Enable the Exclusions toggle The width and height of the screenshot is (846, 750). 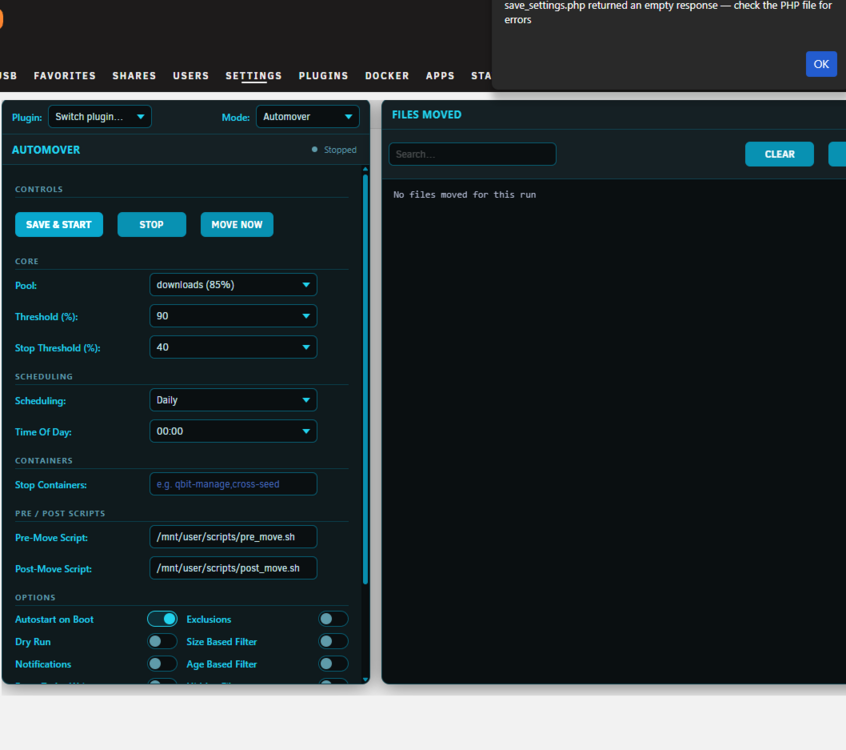coord(333,619)
